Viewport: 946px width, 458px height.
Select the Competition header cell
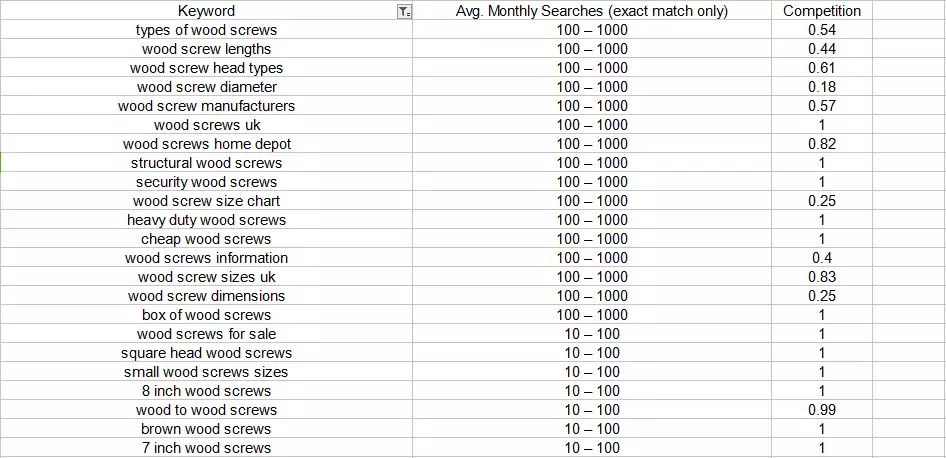821,11
